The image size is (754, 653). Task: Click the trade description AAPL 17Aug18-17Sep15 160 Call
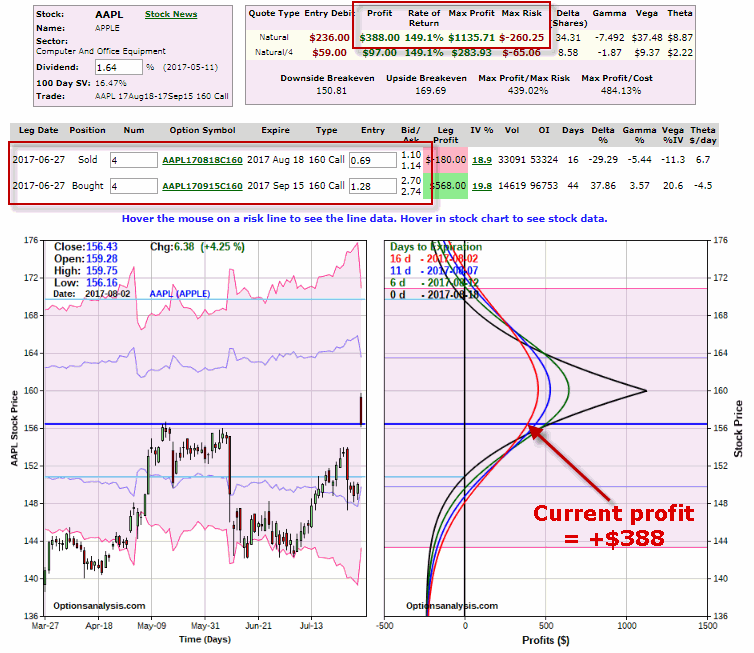click(x=162, y=96)
